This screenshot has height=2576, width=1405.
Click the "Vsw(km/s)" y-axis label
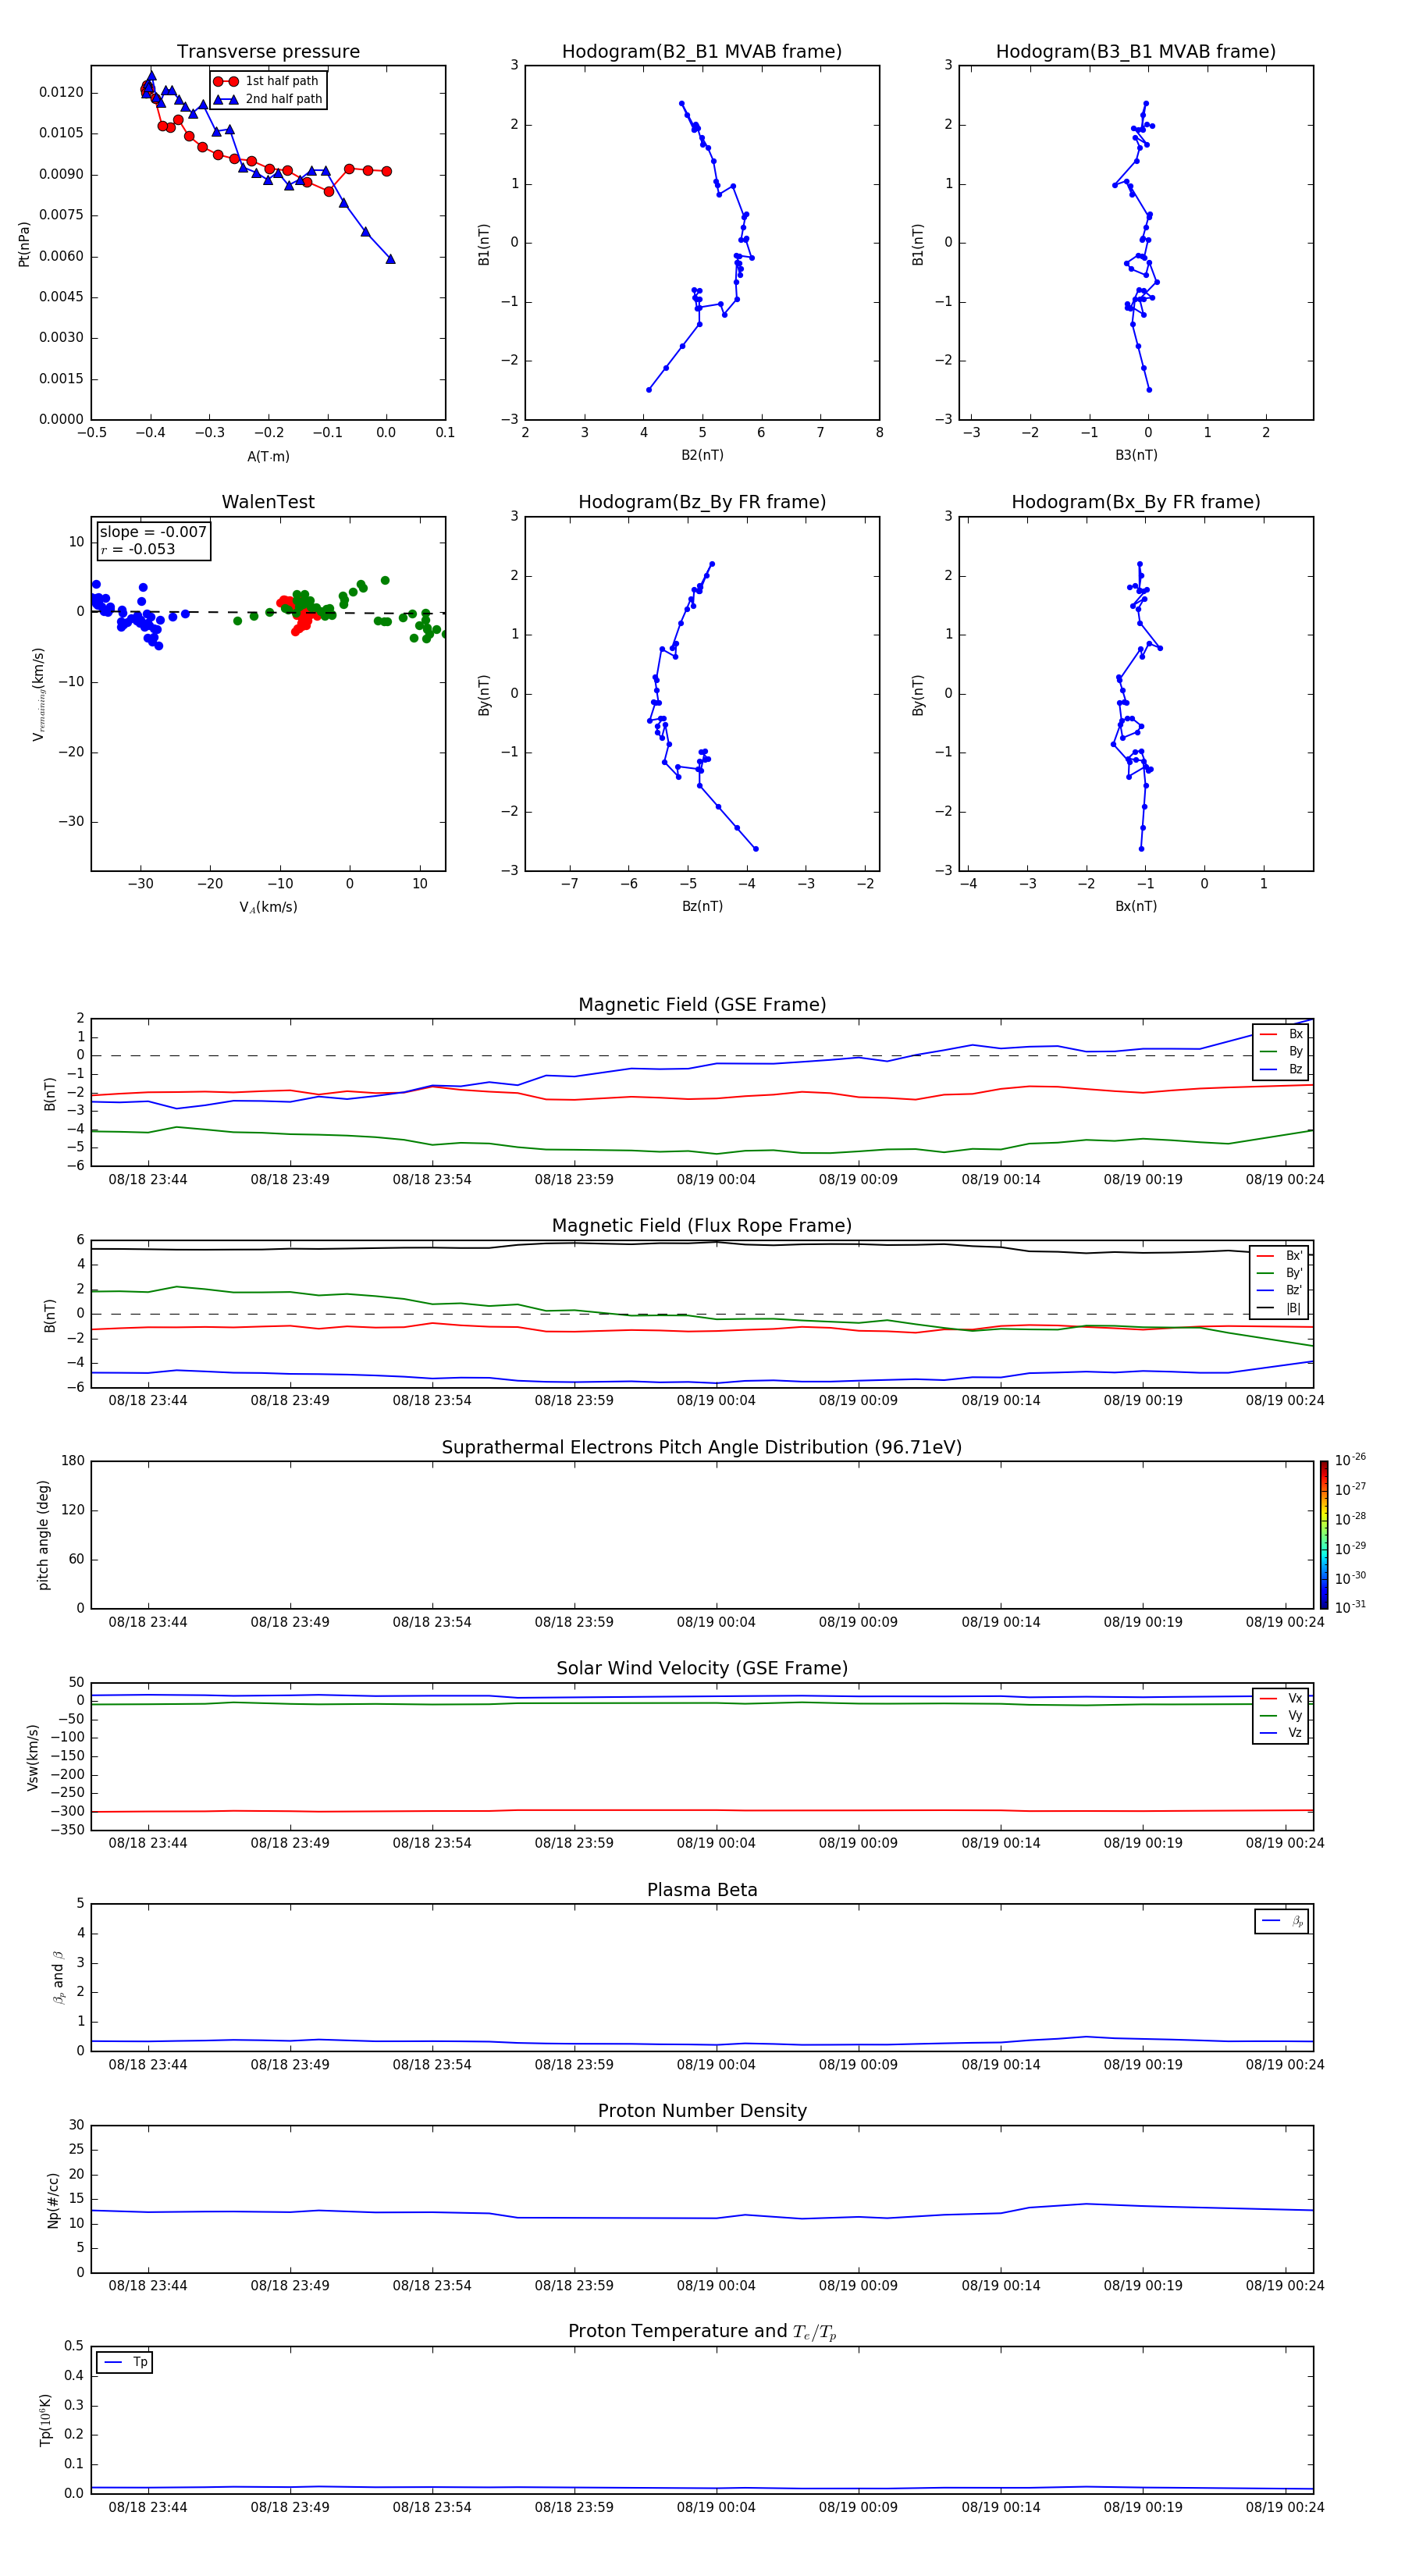(33, 1757)
